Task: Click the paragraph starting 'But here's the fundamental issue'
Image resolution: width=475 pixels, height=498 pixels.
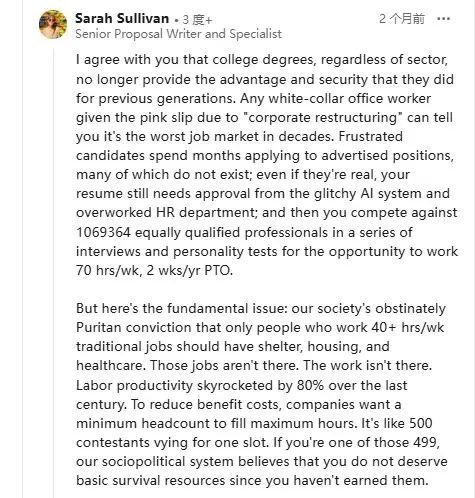Action: 262,394
